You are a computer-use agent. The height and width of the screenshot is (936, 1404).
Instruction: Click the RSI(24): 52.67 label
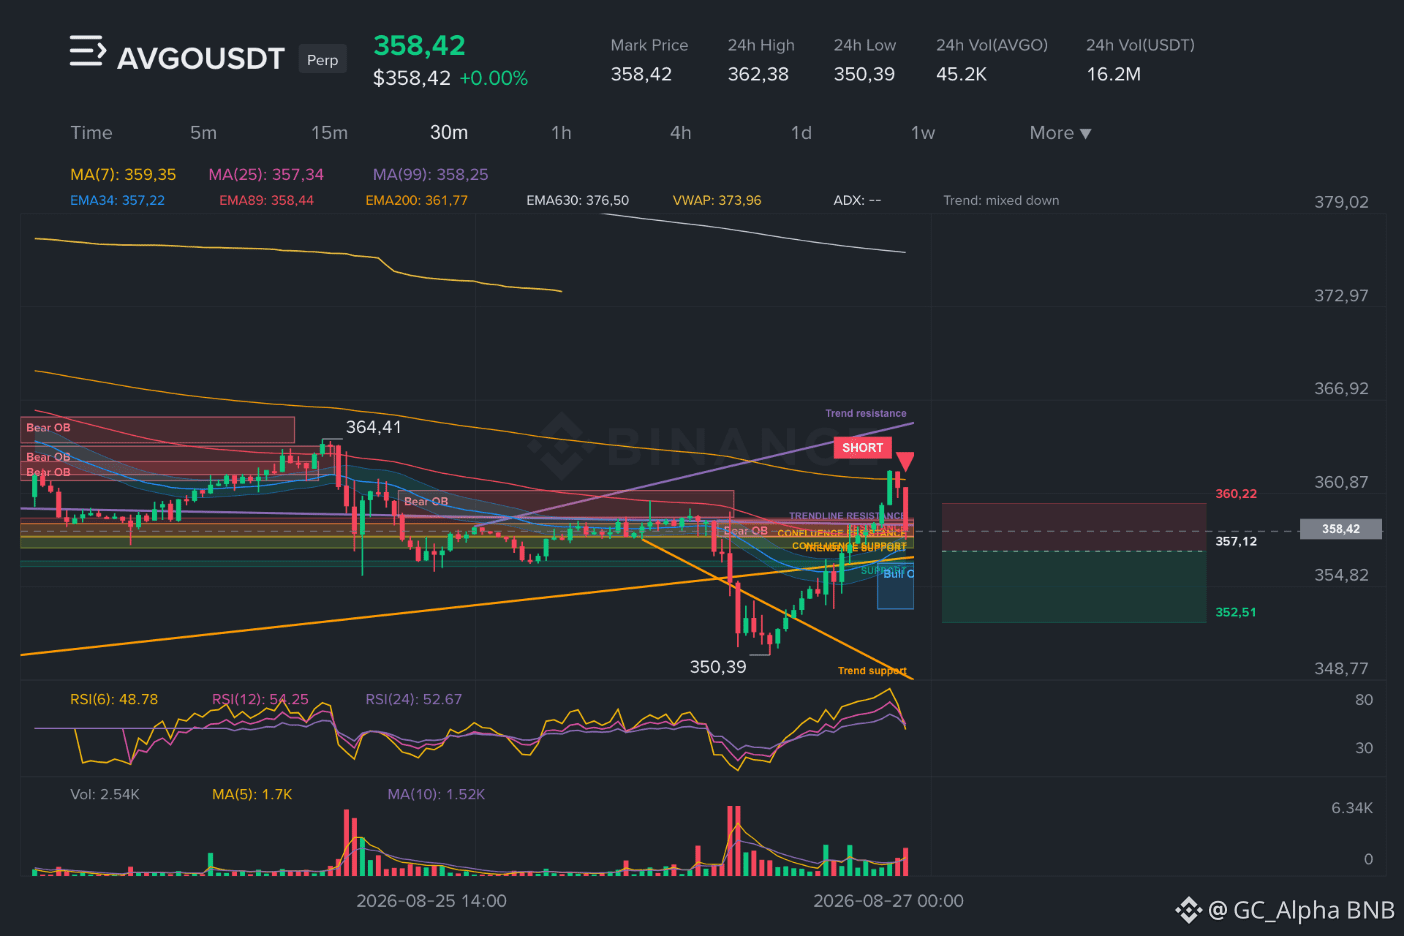(413, 700)
